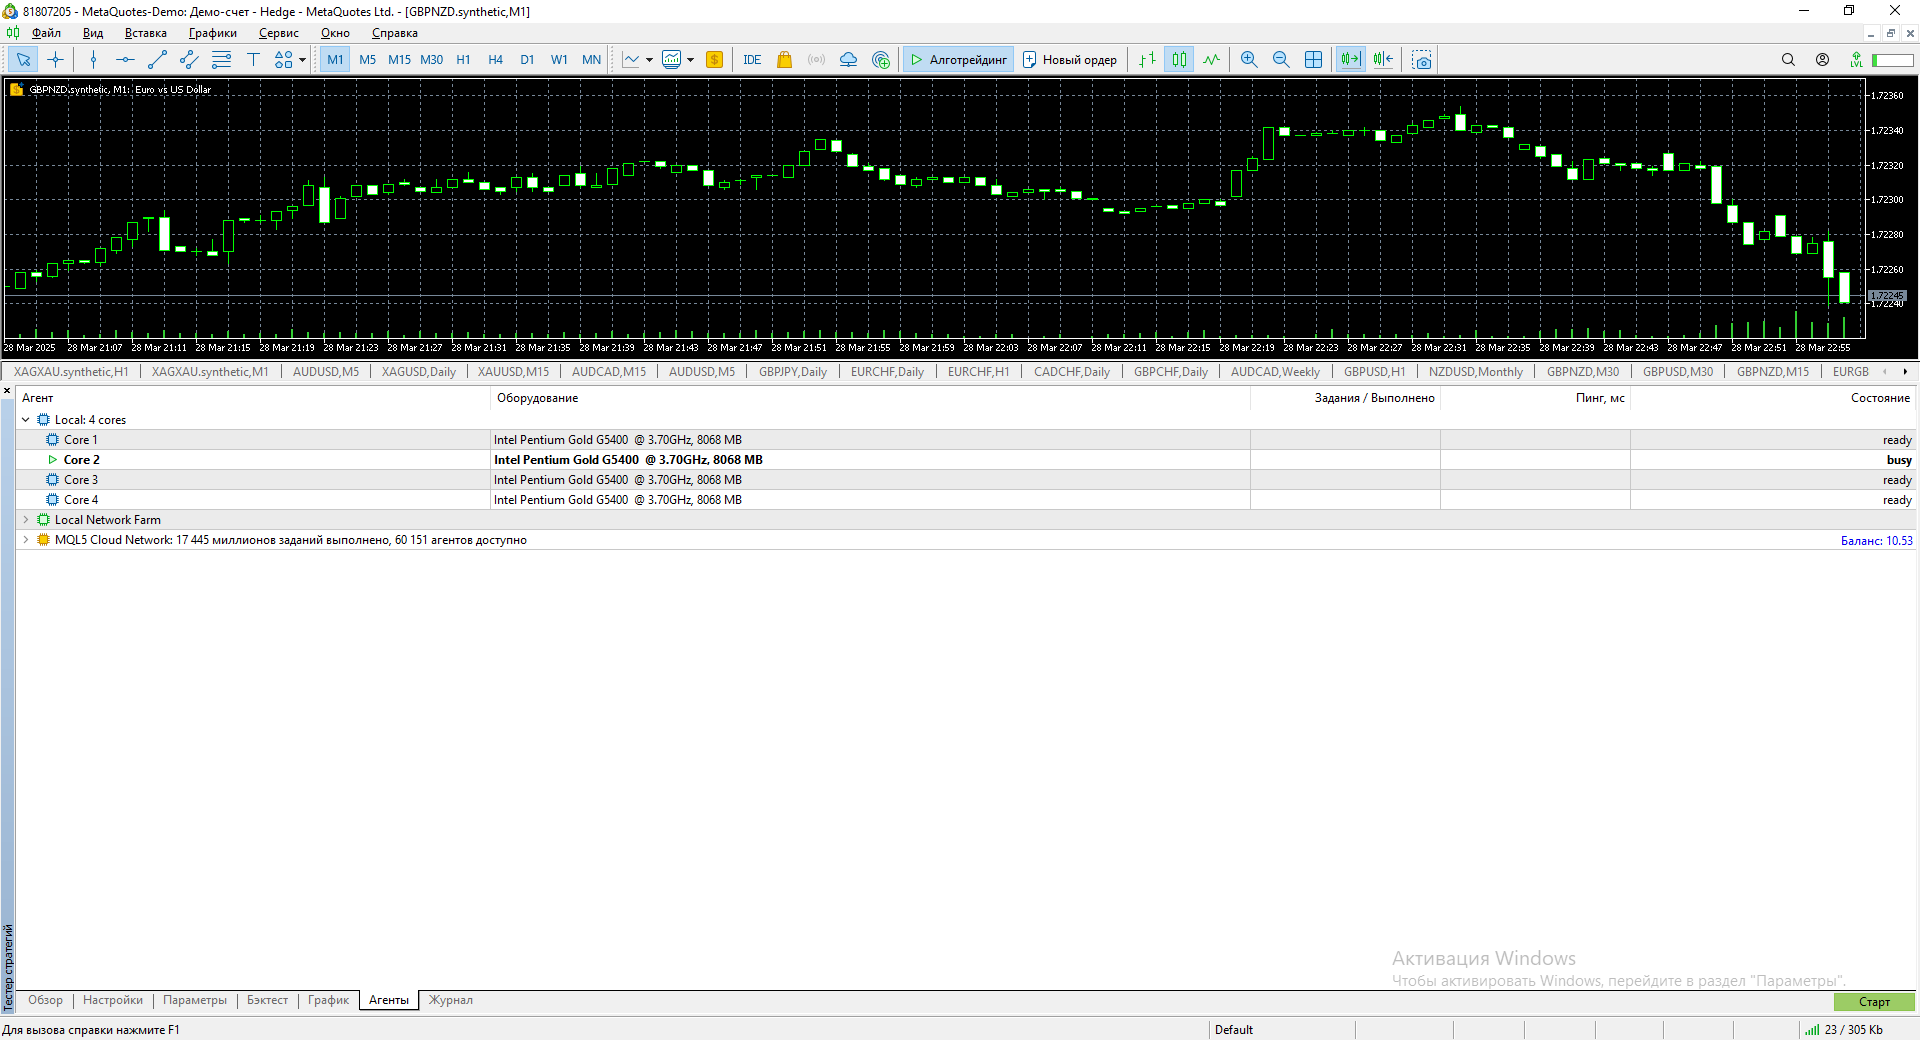Open the MetaEditor IDE
Screen dimensions: 1920x1040
coord(752,60)
